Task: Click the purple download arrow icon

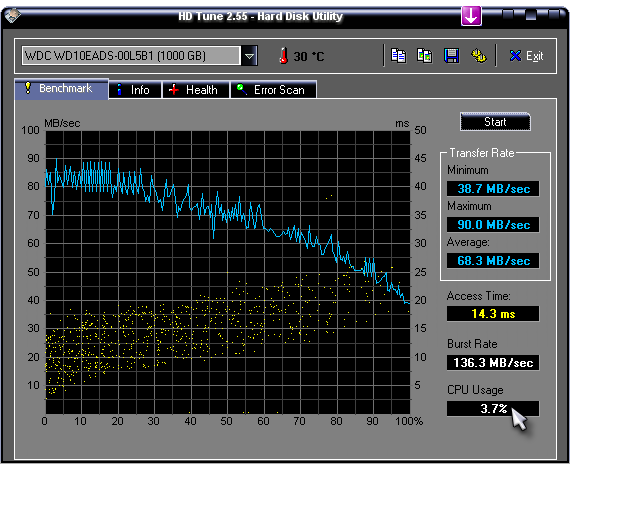Action: click(471, 16)
